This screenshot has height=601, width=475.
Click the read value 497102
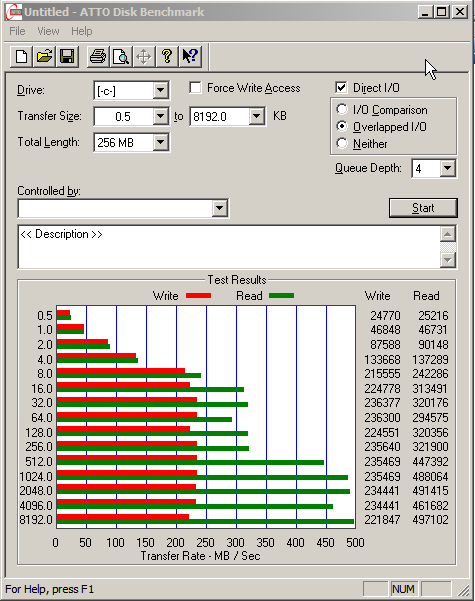point(431,520)
